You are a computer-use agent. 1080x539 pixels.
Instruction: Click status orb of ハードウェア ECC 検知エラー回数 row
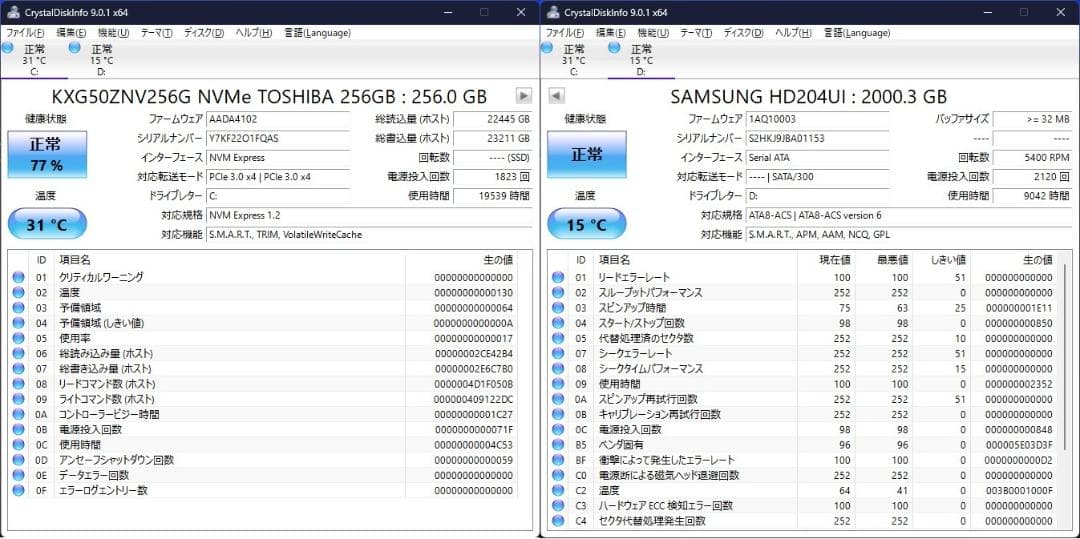558,505
